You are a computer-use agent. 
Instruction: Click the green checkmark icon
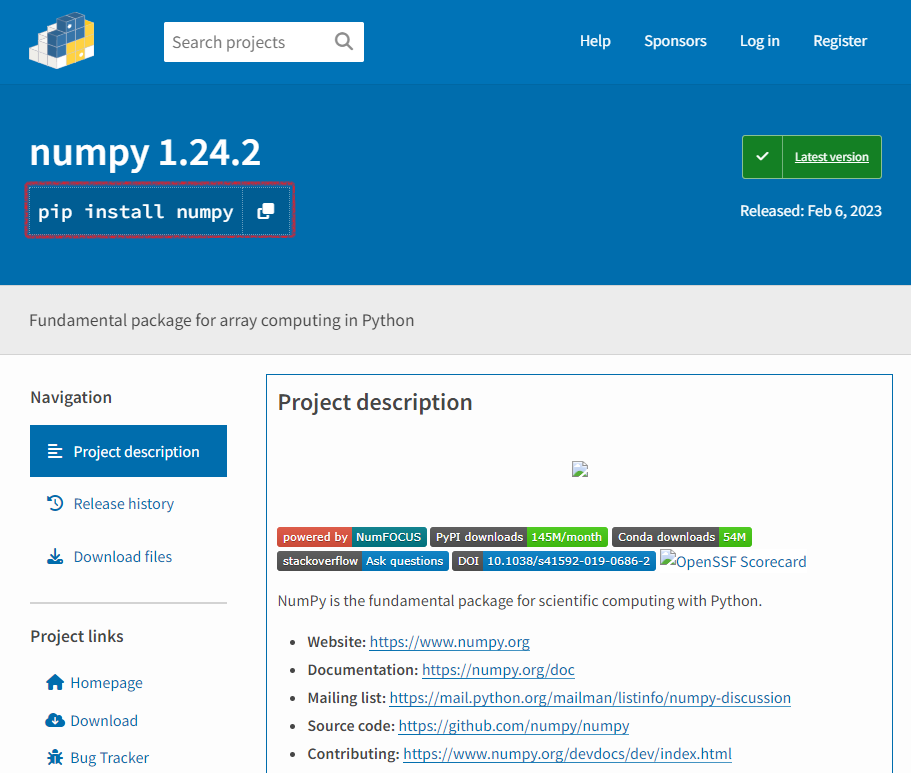(762, 156)
